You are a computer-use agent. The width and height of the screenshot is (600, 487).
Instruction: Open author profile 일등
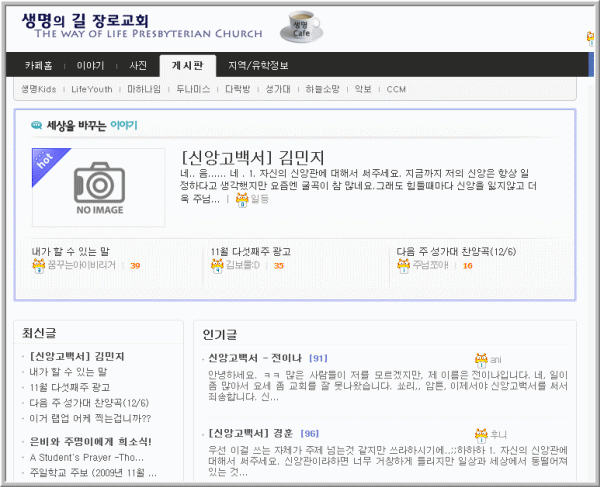point(259,199)
